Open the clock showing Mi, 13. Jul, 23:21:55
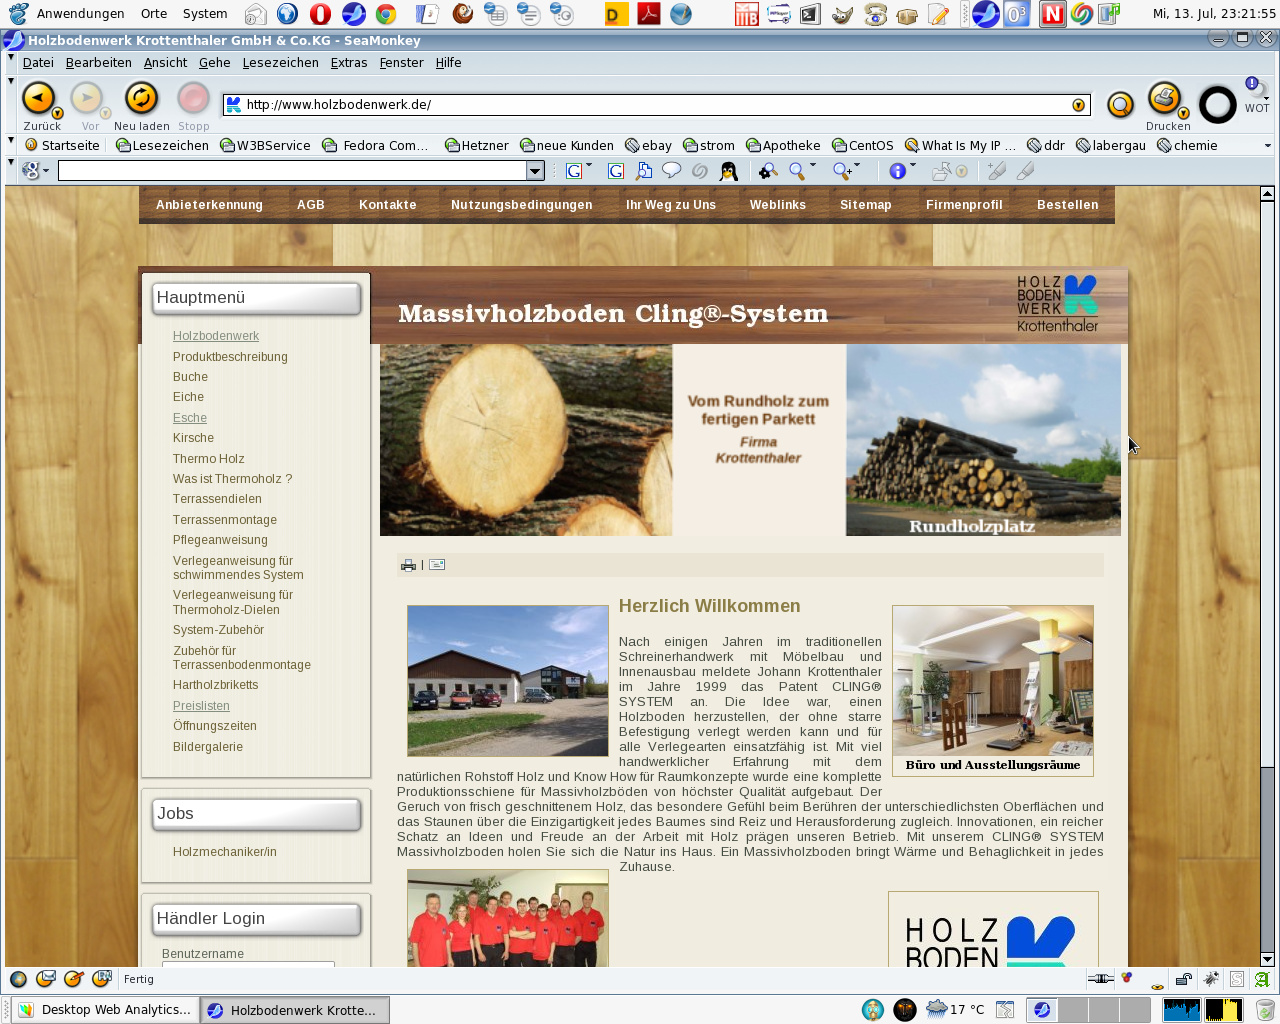 click(1214, 14)
